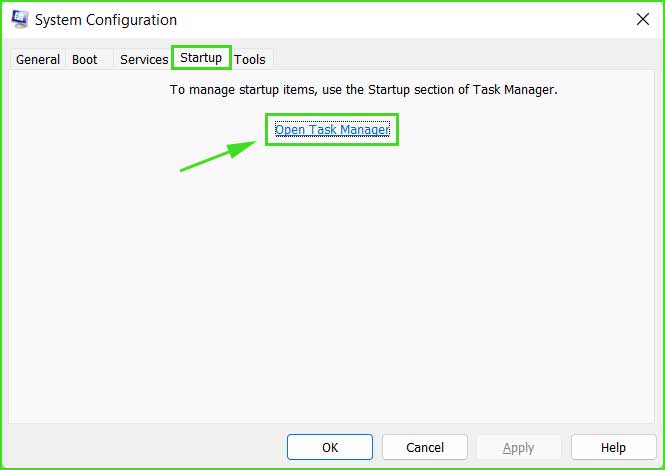Click blank tab strip right of Tools
The width and height of the screenshot is (665, 470).
point(464,59)
